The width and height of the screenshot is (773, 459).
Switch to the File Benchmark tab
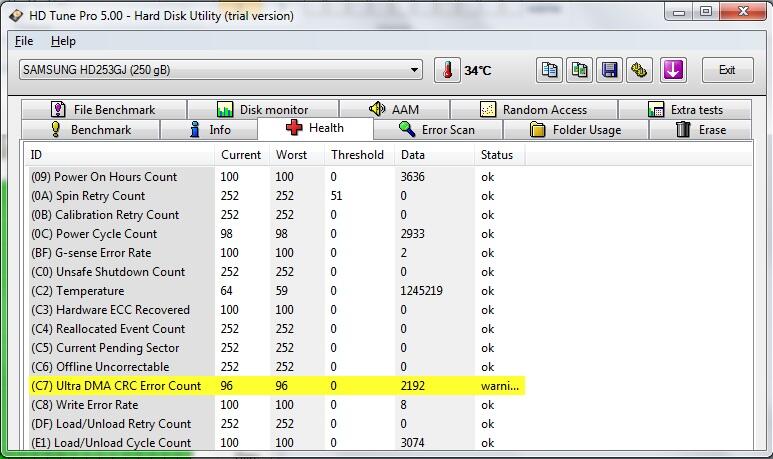click(104, 109)
